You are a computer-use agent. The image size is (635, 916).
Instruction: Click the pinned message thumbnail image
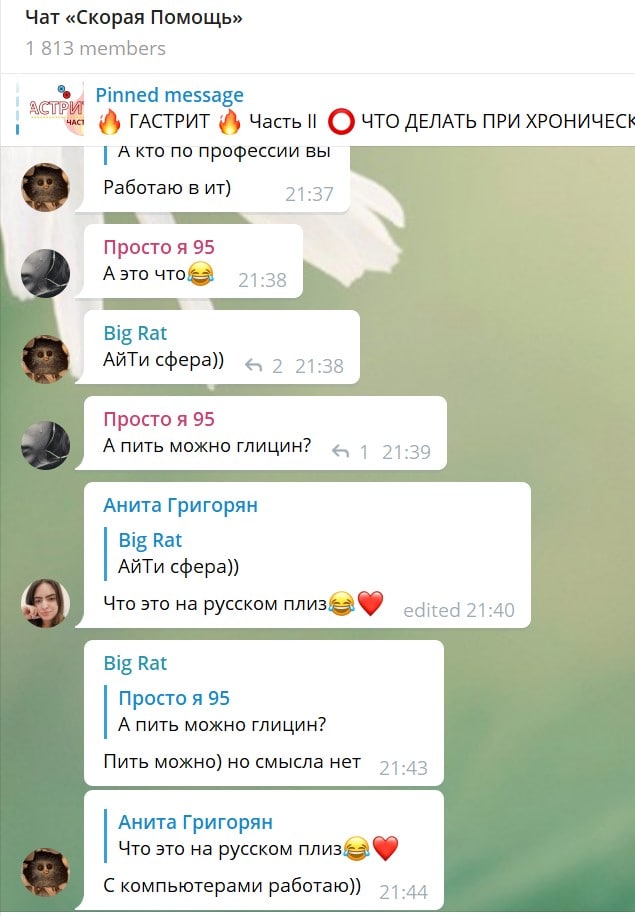(56, 109)
